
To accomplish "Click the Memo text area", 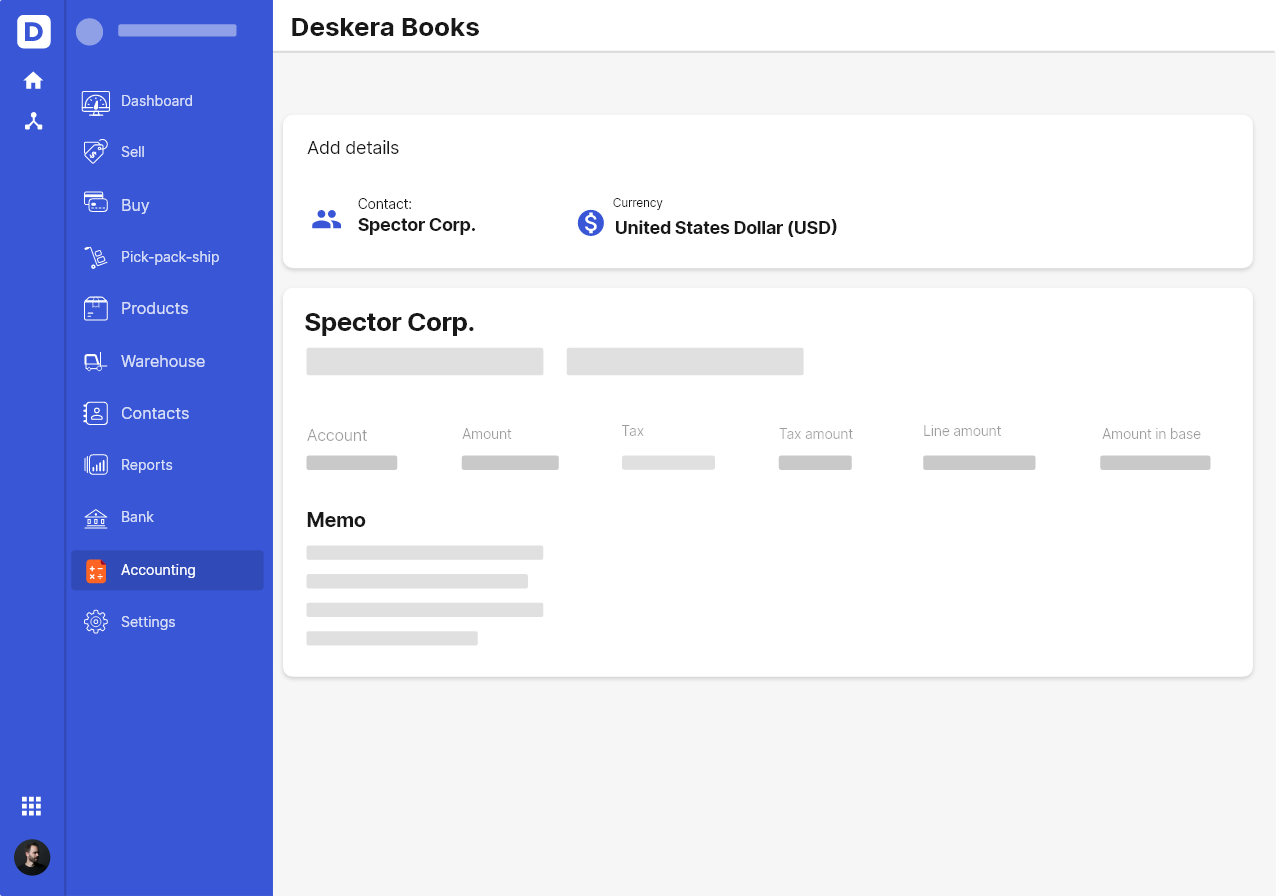I will (425, 595).
